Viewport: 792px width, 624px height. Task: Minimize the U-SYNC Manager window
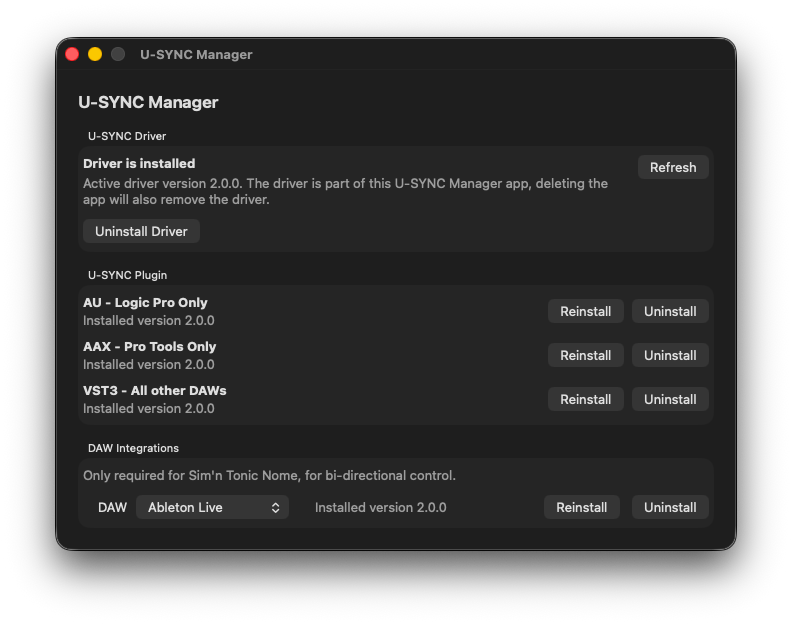point(95,54)
